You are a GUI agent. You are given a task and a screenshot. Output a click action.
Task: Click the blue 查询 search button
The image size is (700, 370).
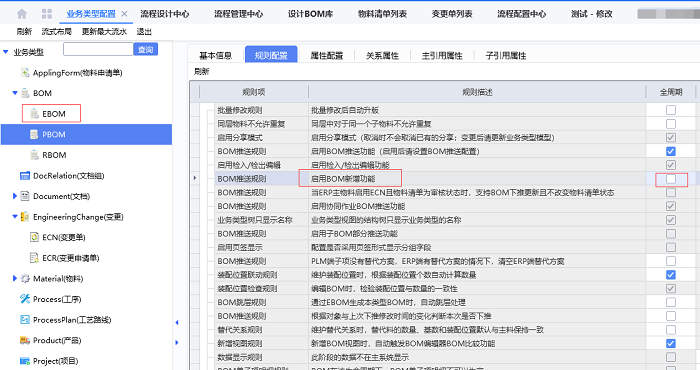tap(146, 49)
